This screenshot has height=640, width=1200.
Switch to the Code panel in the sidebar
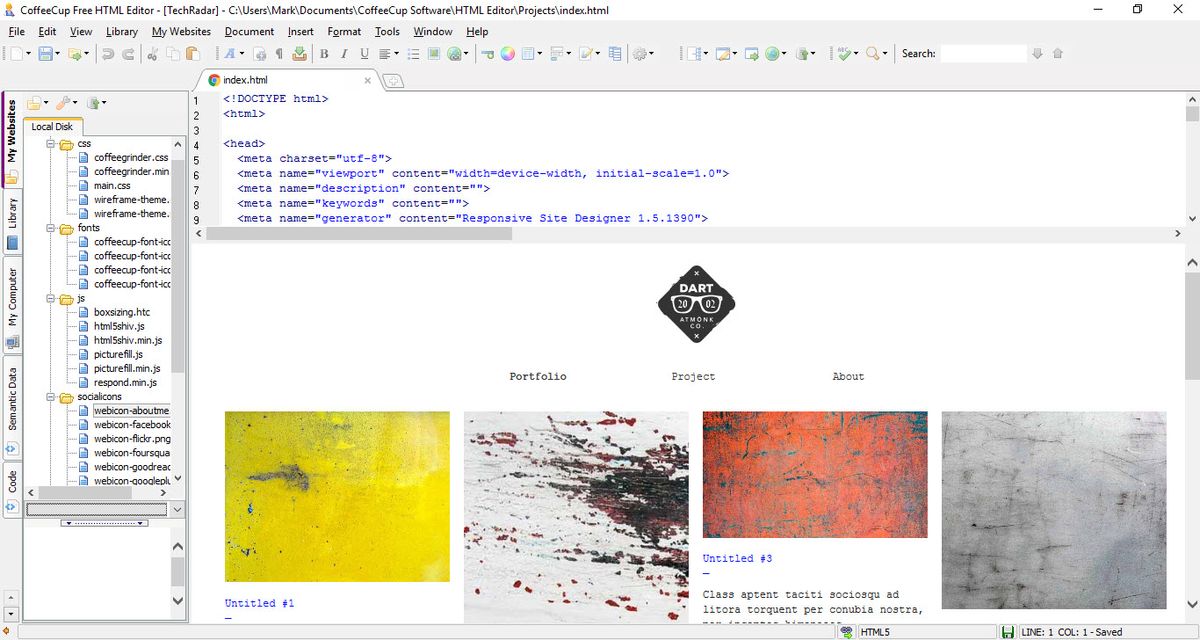pos(11,478)
